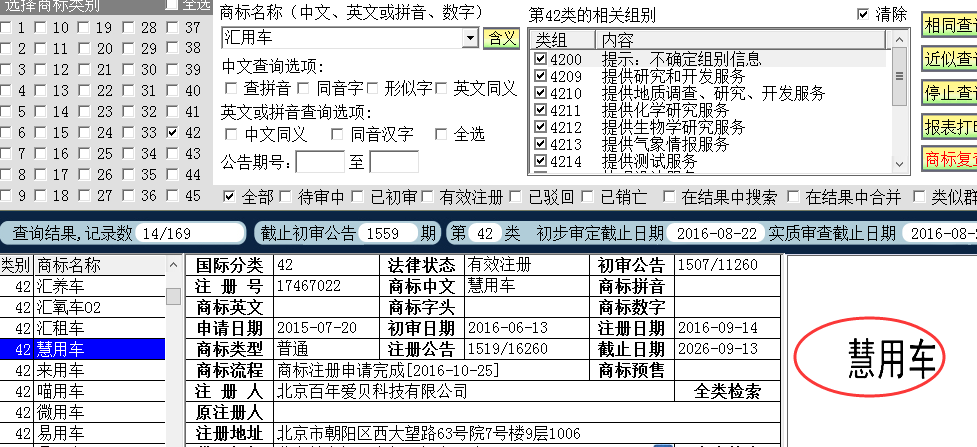977x447 pixels.
Task: Filter by 已销亡 status
Action: coord(588,197)
